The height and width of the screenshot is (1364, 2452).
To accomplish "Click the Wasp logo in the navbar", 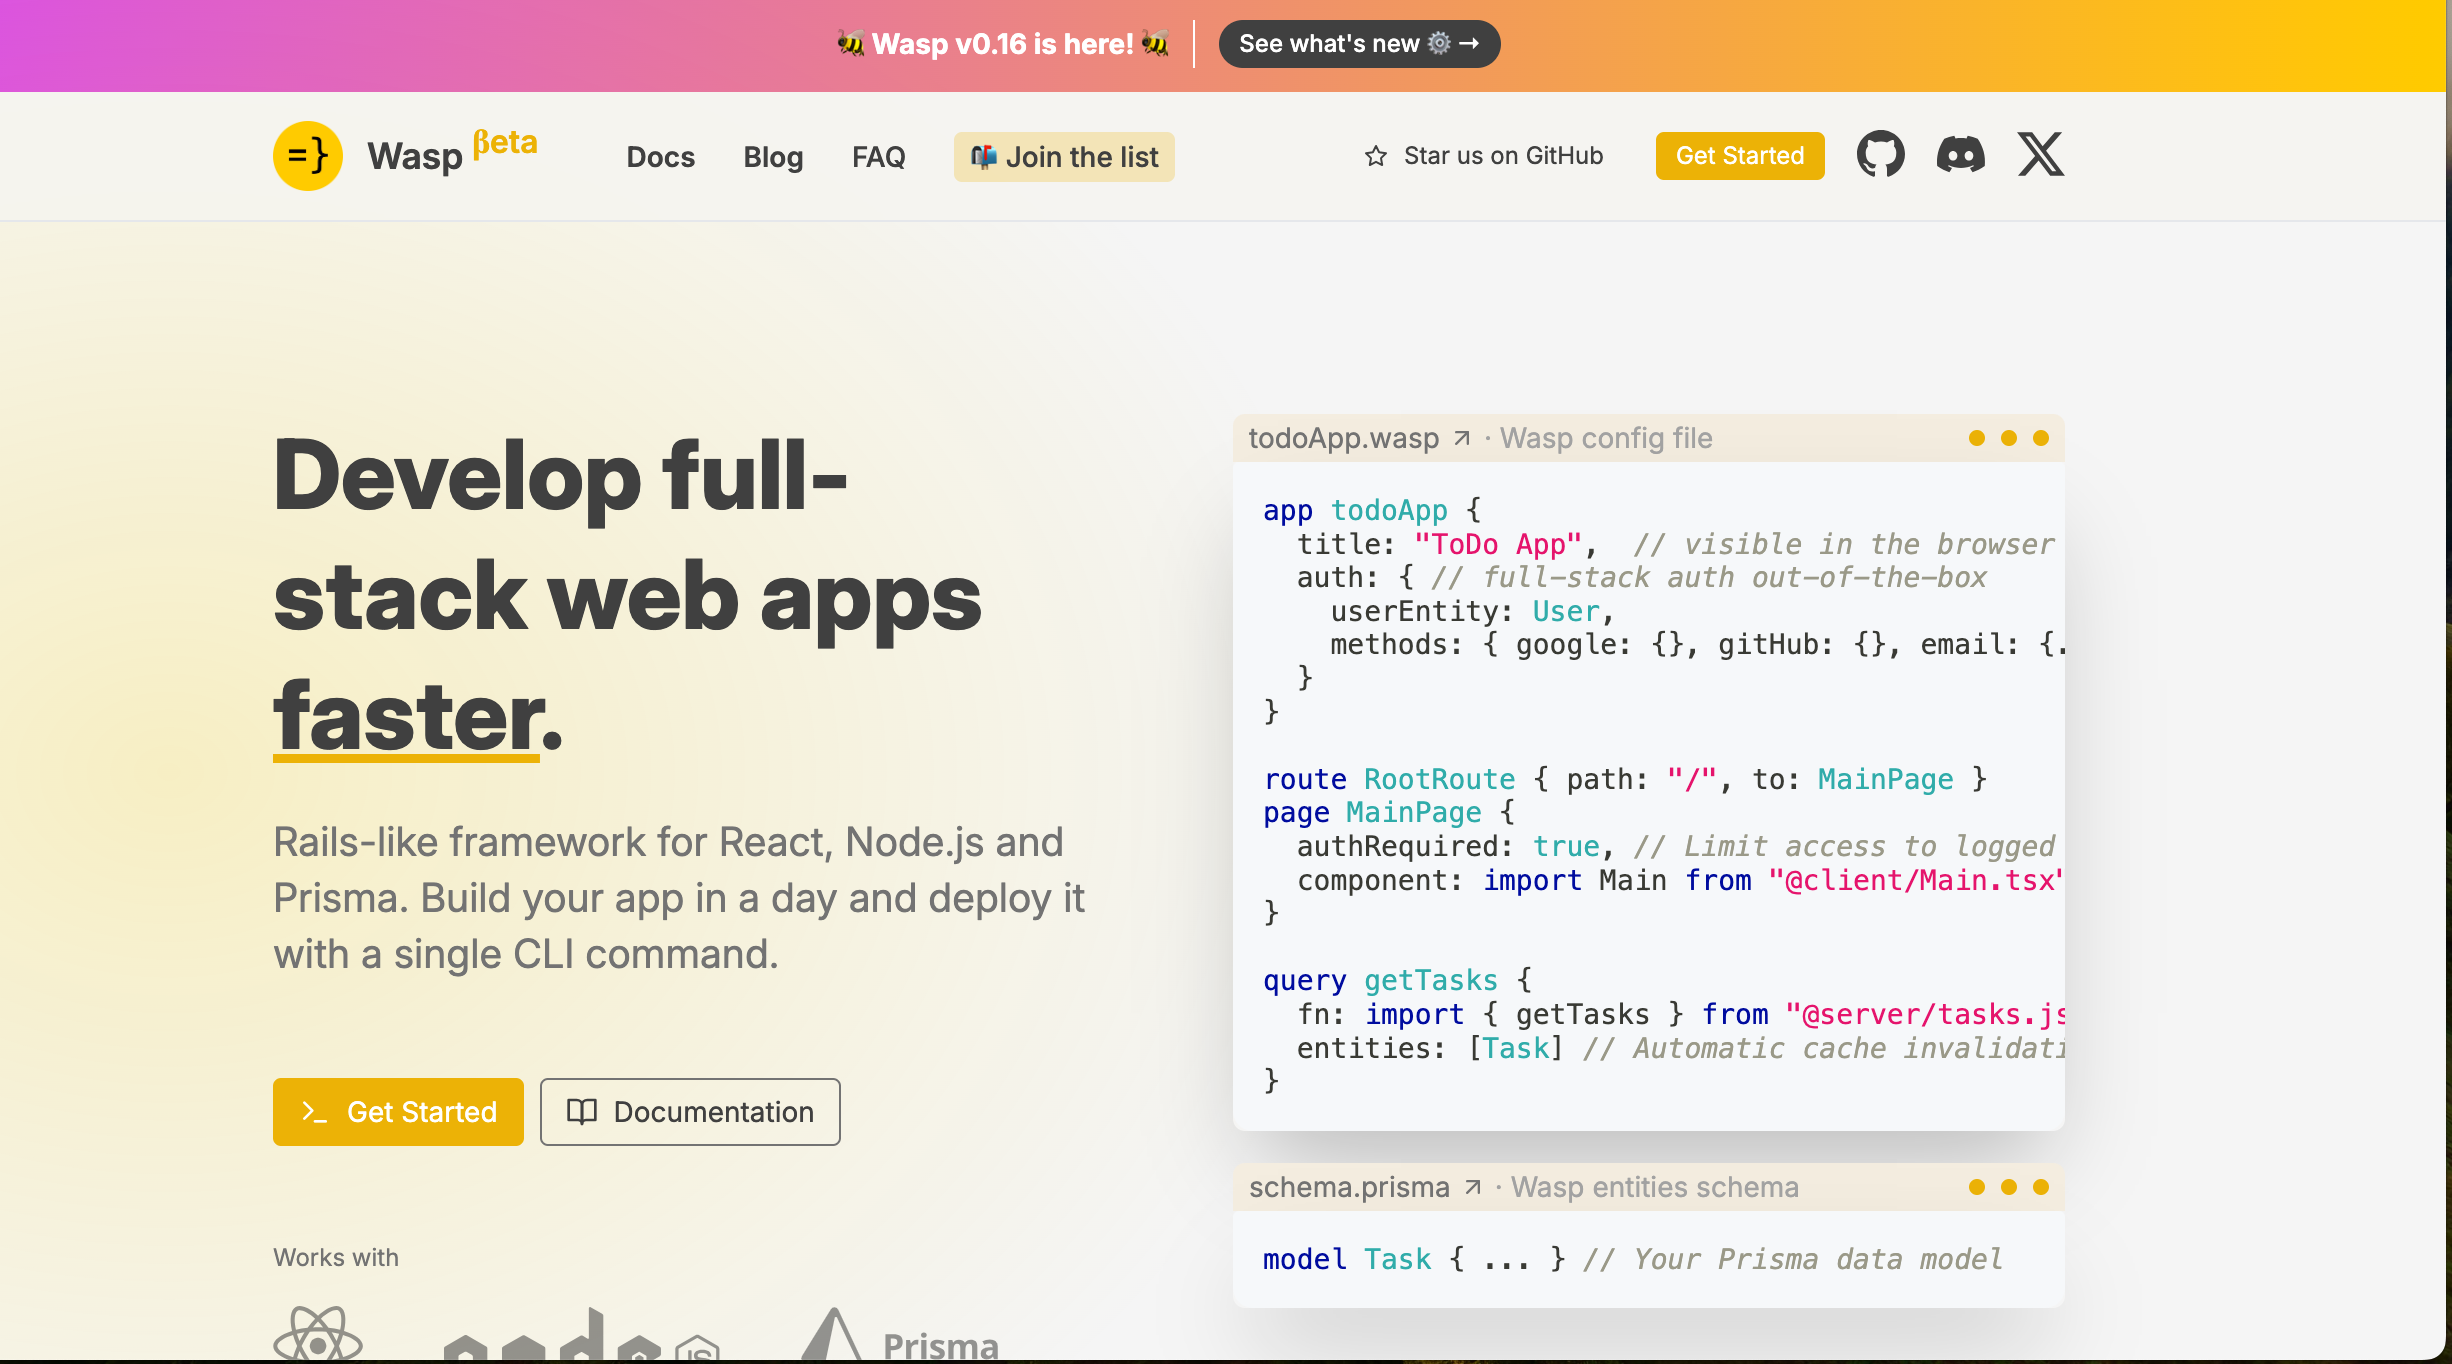I will [x=307, y=156].
